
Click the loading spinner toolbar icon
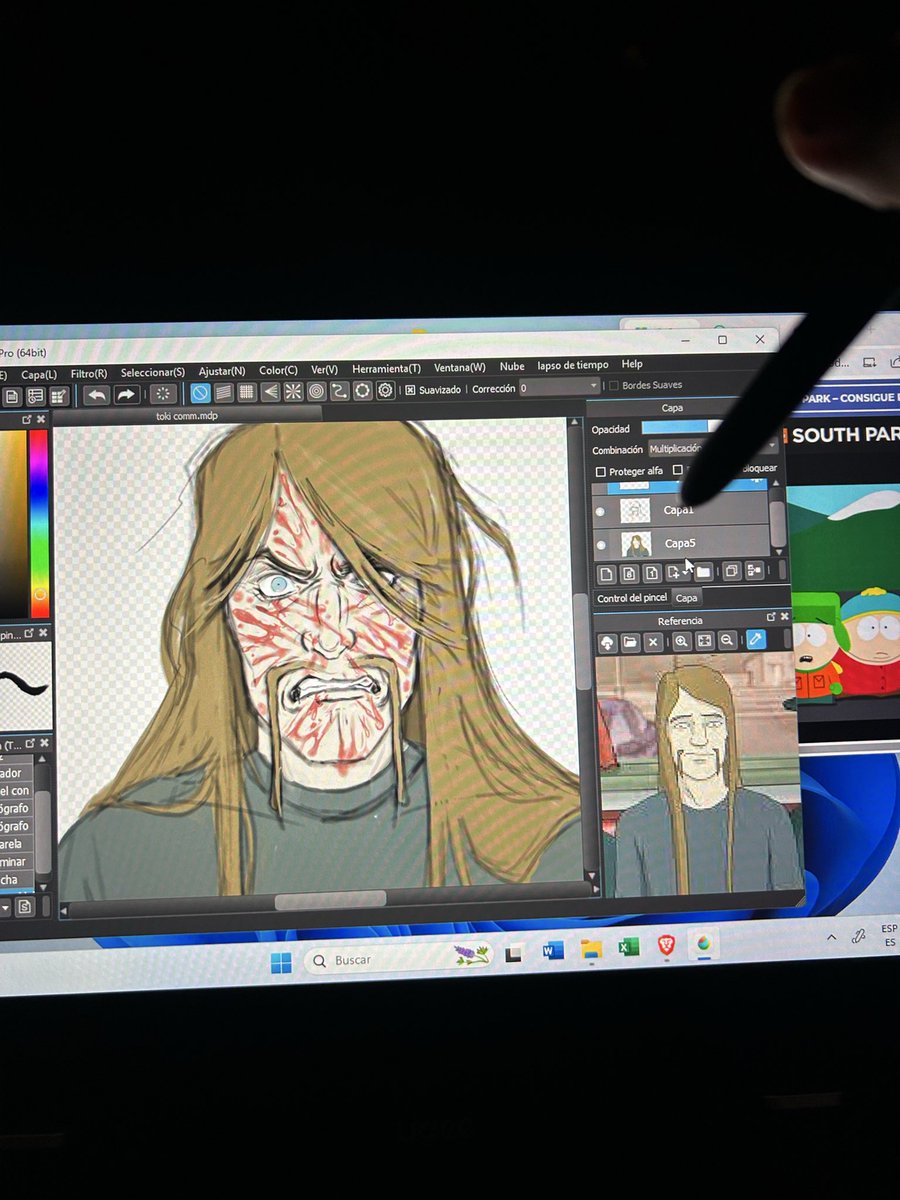(163, 394)
